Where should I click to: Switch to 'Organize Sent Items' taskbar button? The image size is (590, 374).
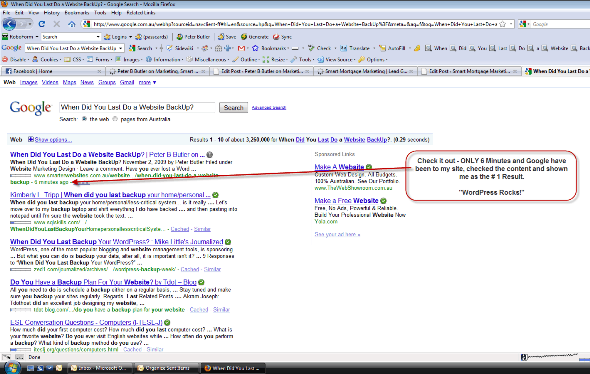pos(166,368)
